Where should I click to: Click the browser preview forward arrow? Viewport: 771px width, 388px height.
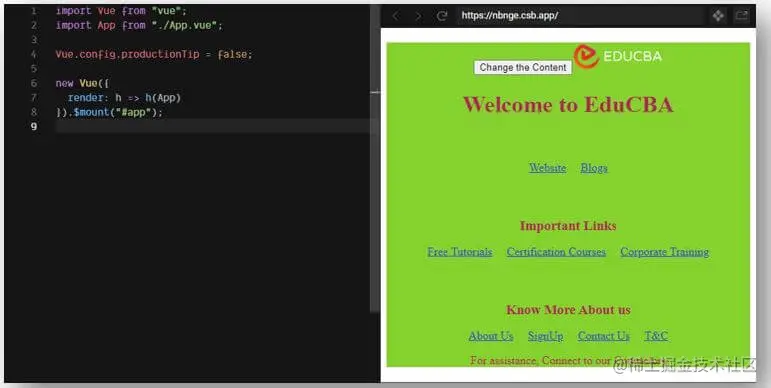[418, 16]
